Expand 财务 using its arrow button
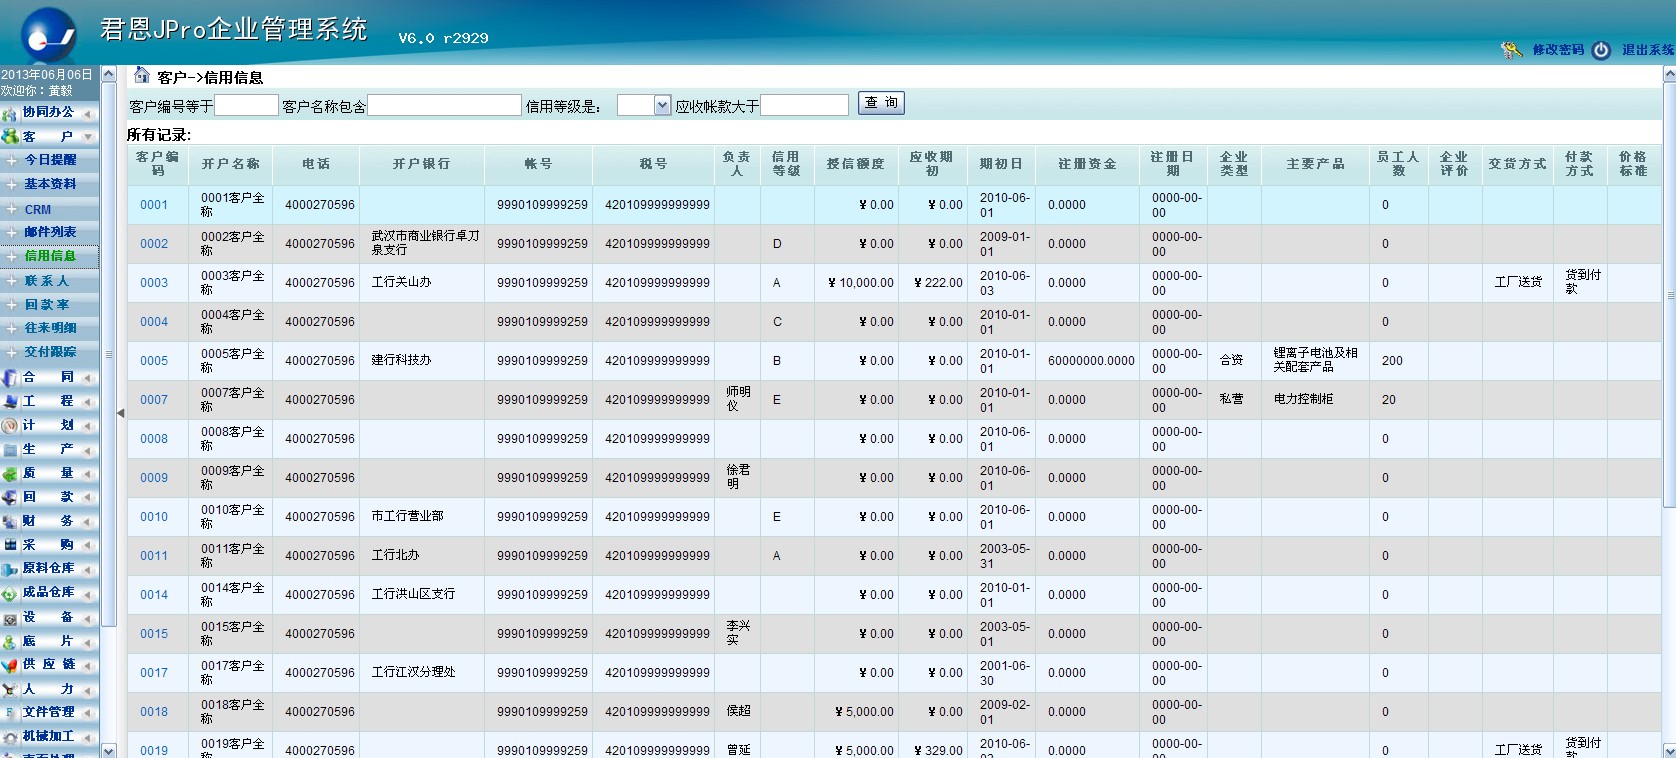Image resolution: width=1676 pixels, height=758 pixels. click(x=88, y=521)
